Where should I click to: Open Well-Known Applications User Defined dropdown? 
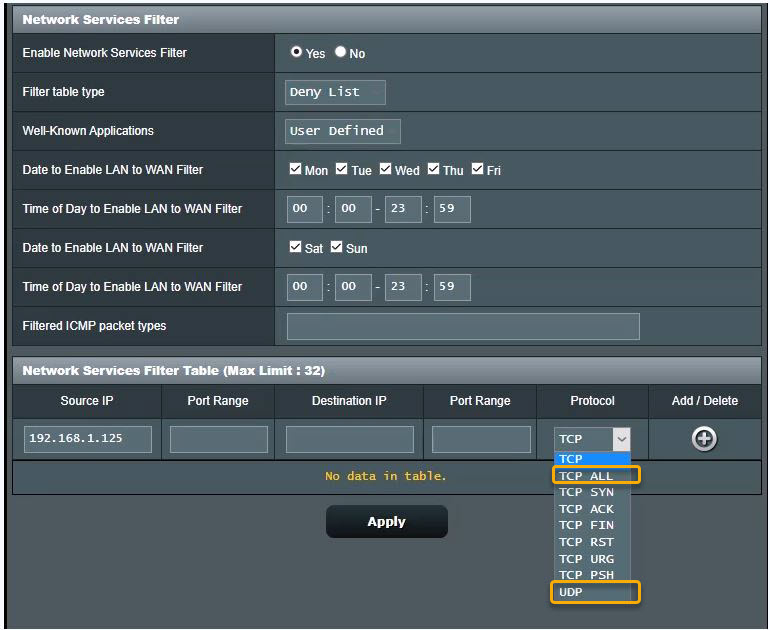pyautogui.click(x=343, y=131)
